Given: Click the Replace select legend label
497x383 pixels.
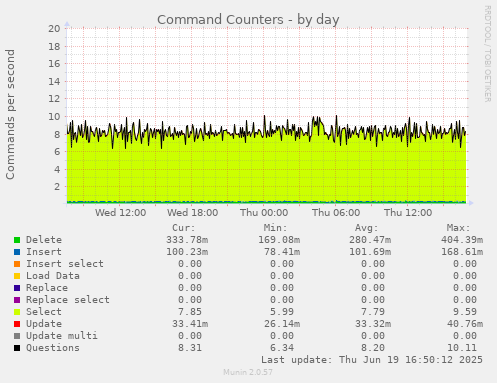Looking at the screenshot, I should coord(68,300).
